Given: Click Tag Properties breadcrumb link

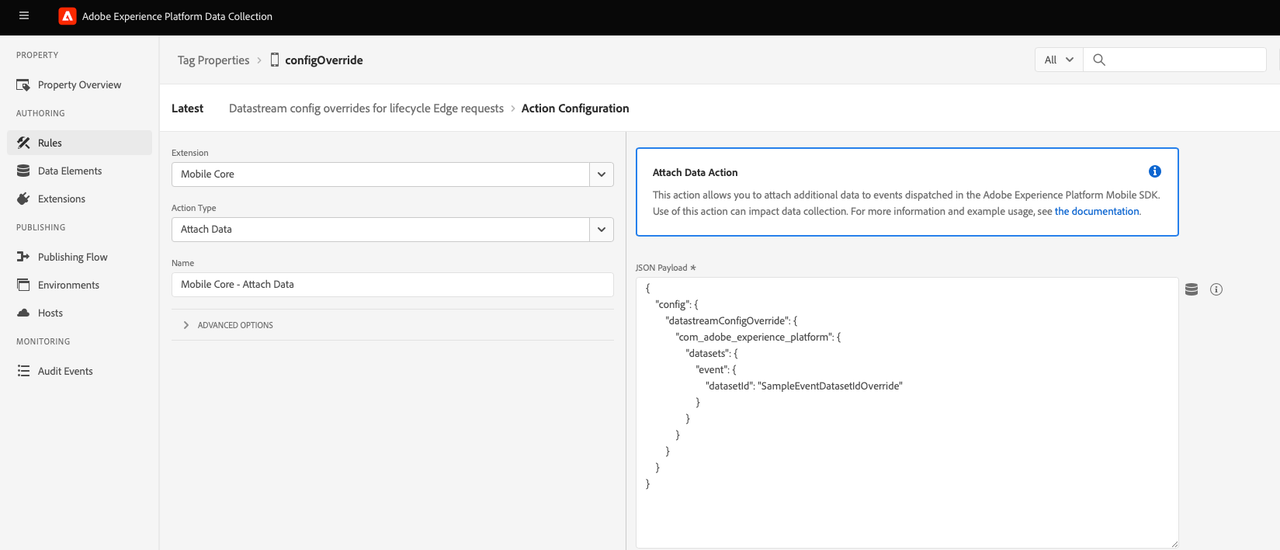Looking at the screenshot, I should click(213, 60).
